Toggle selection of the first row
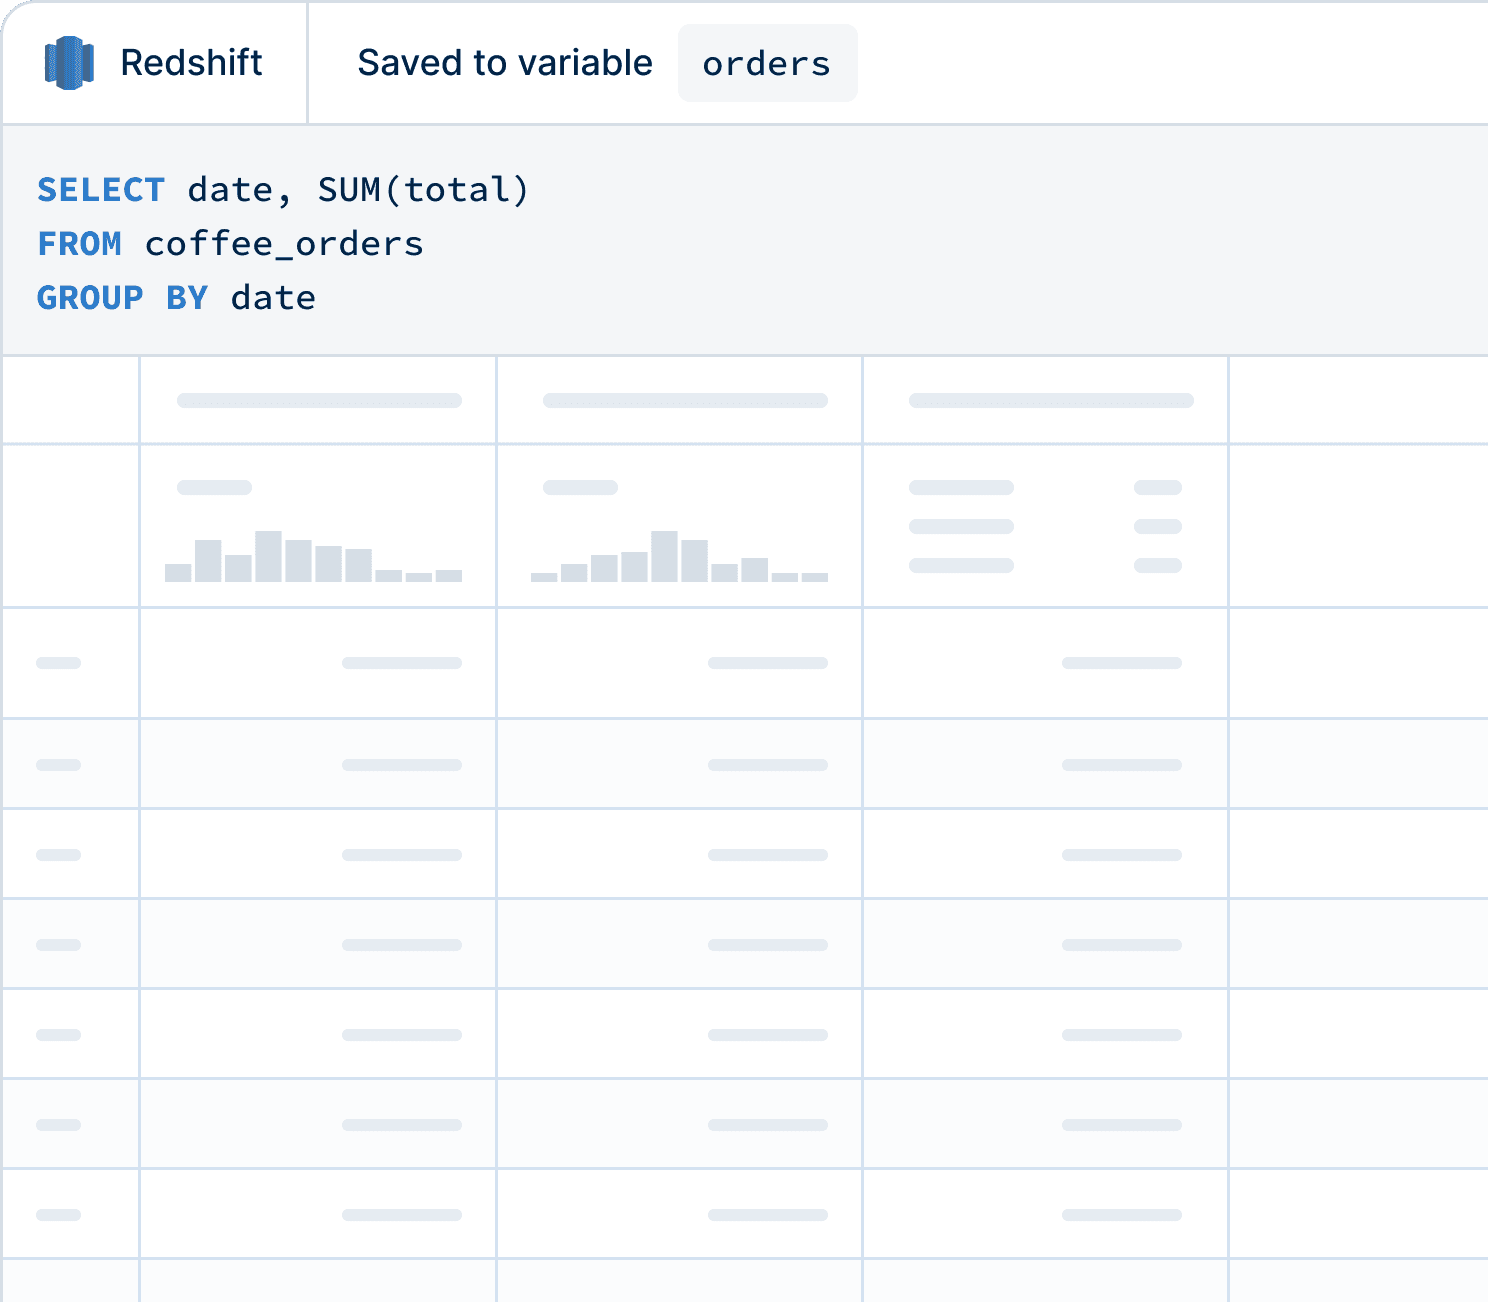This screenshot has height=1302, width=1488. (60, 662)
